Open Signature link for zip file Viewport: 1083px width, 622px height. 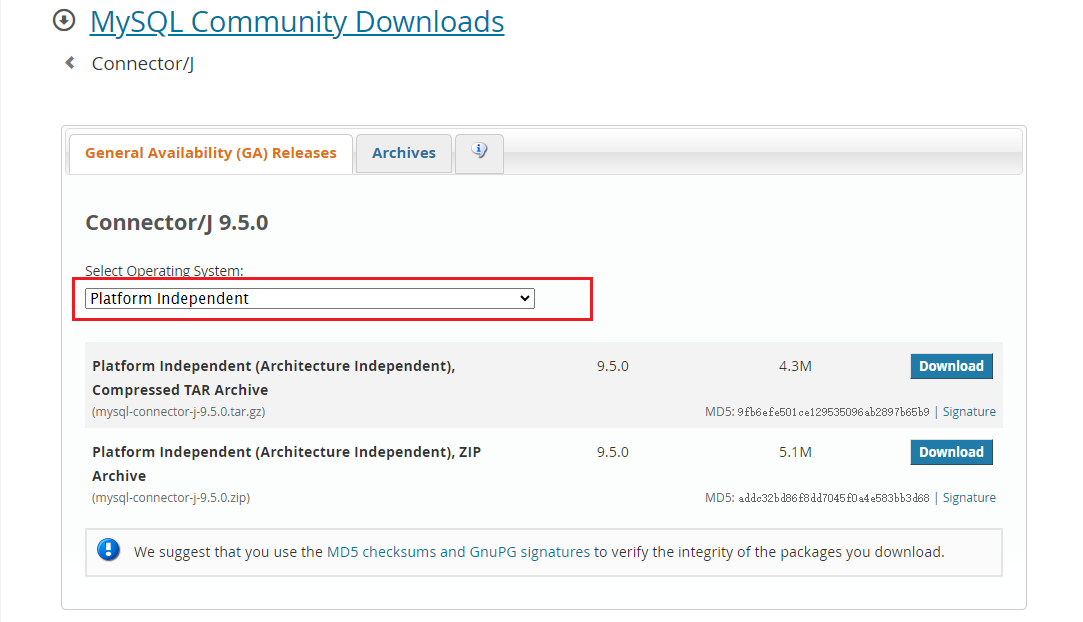[969, 498]
